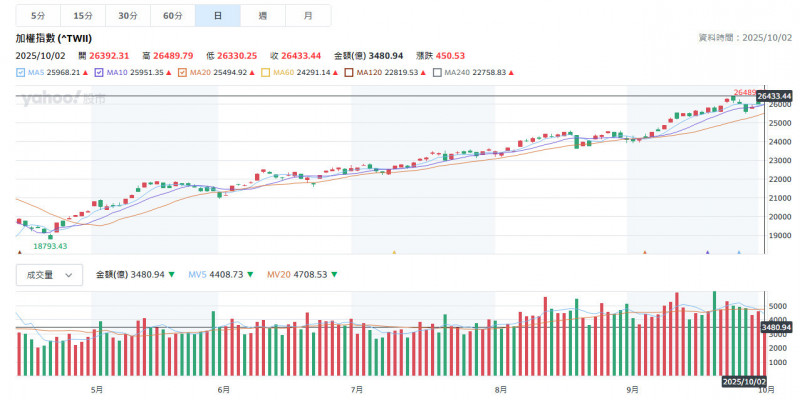This screenshot has height=400, width=800.
Task: Switch to the 5分 chart interval
Action: [37, 16]
